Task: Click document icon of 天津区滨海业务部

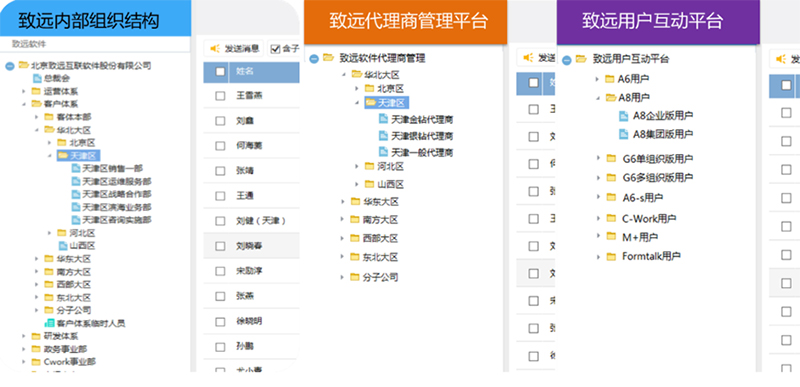Action: [76, 207]
